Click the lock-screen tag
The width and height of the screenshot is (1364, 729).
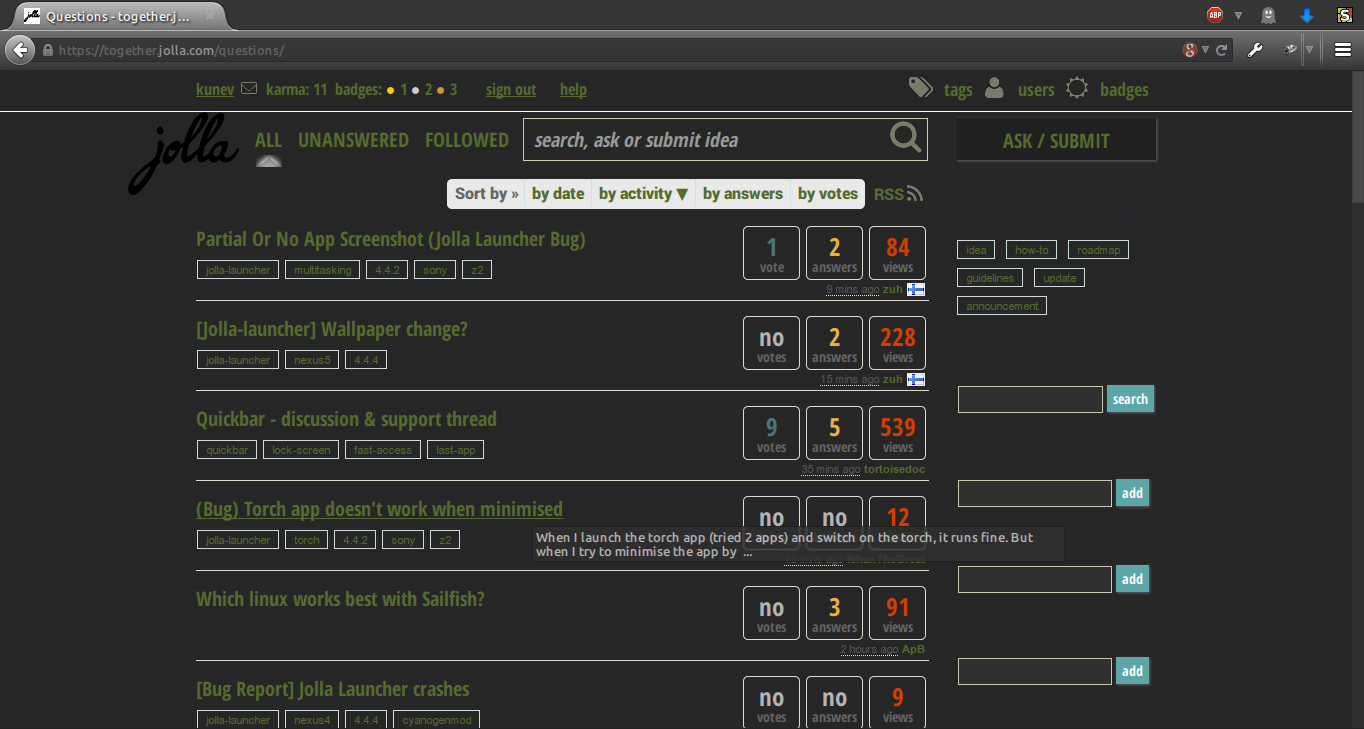click(301, 450)
